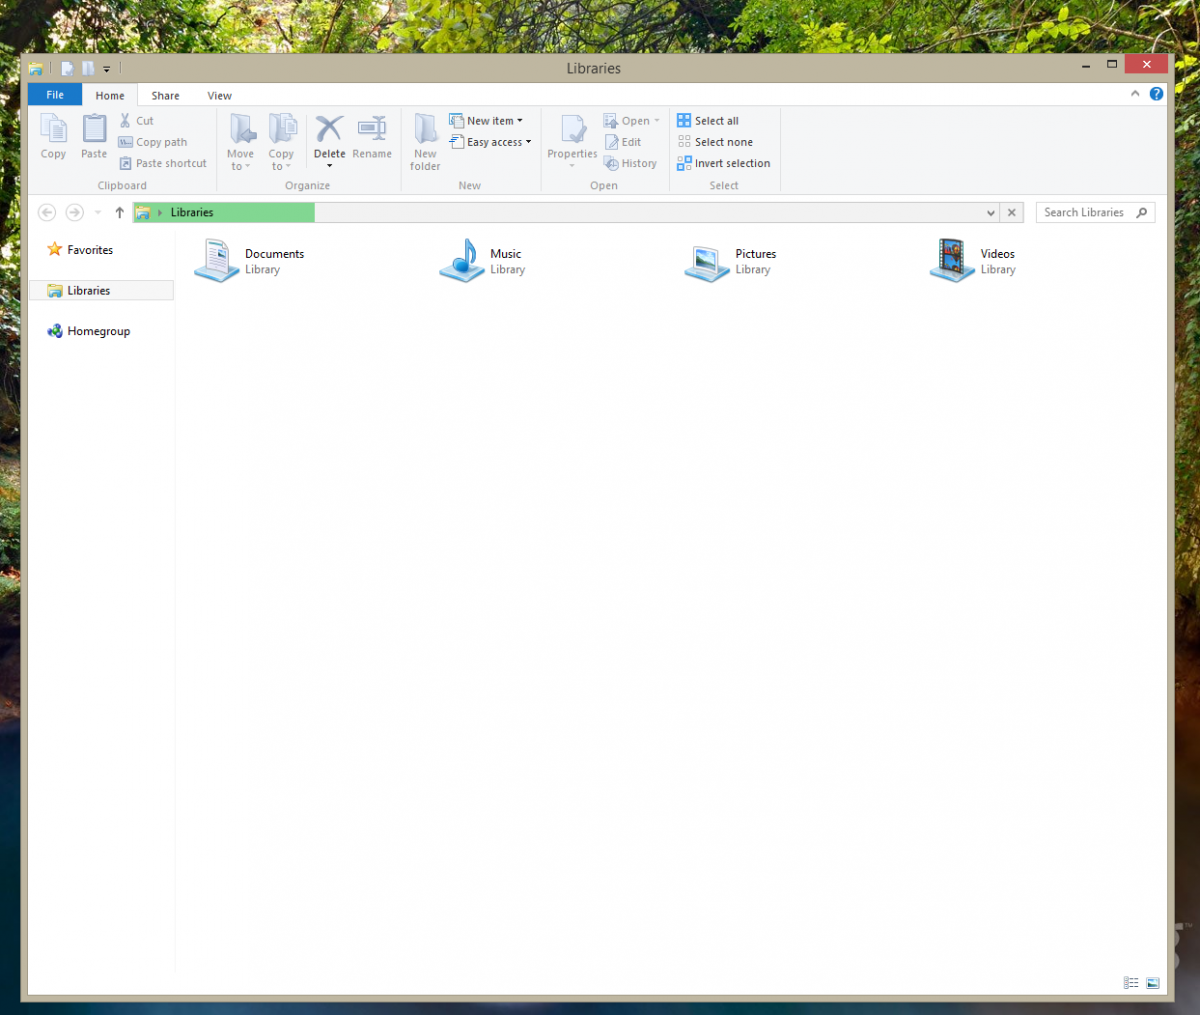Expand the Open button dropdown arrow

(657, 121)
